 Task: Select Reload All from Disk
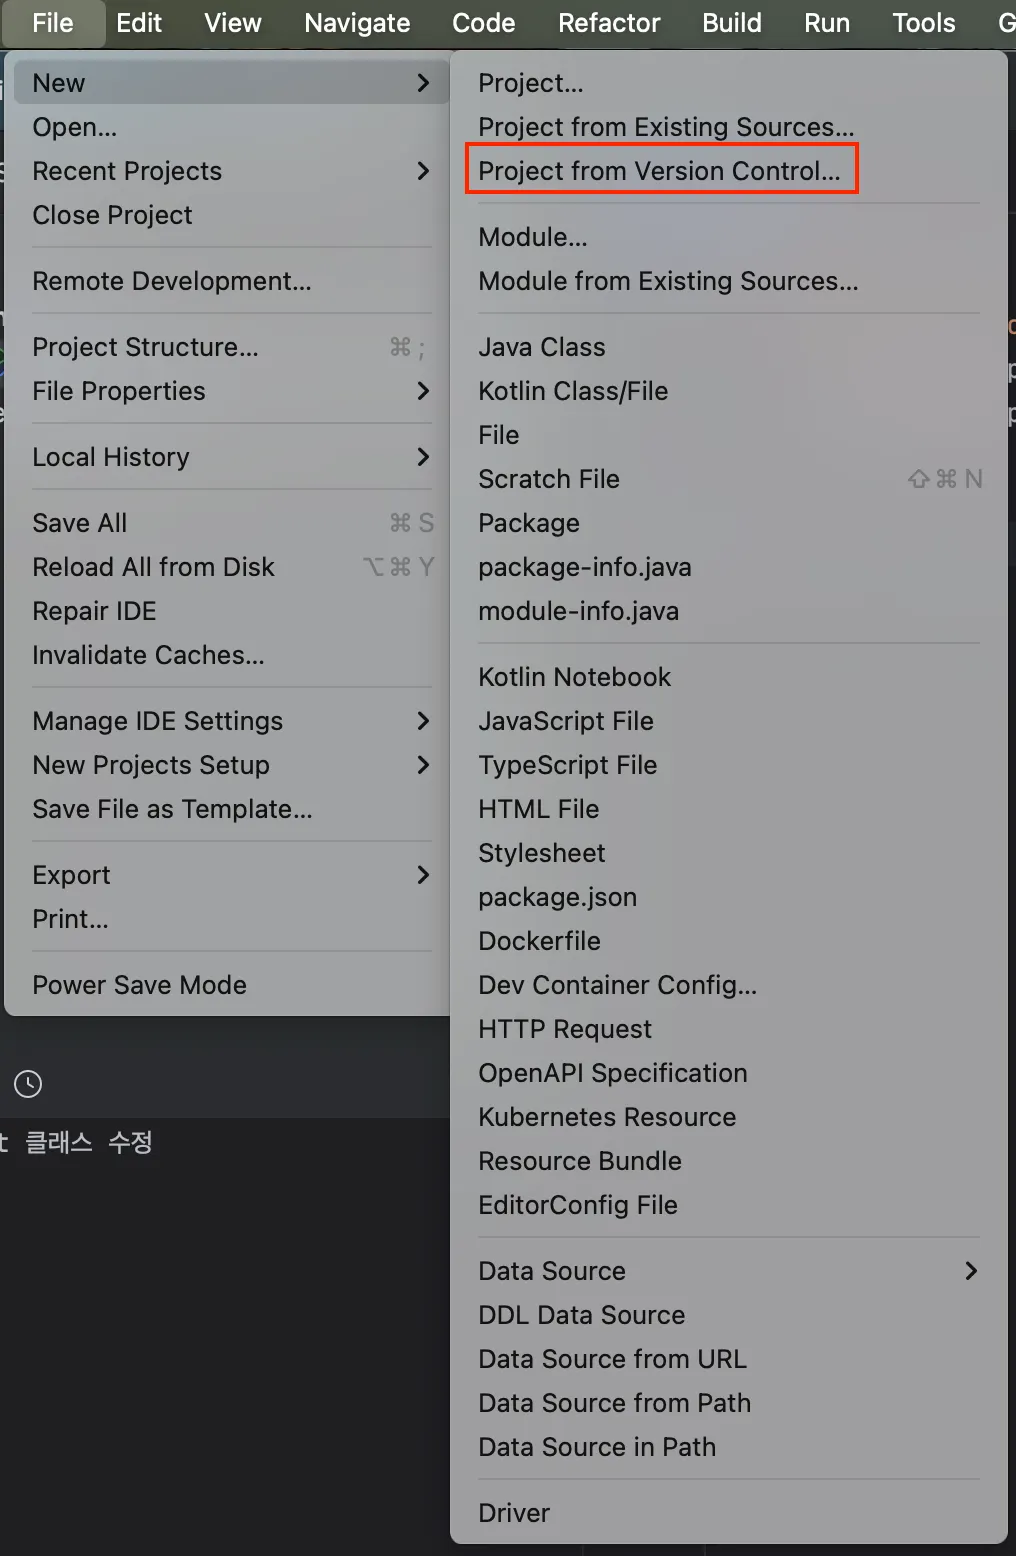(x=153, y=567)
